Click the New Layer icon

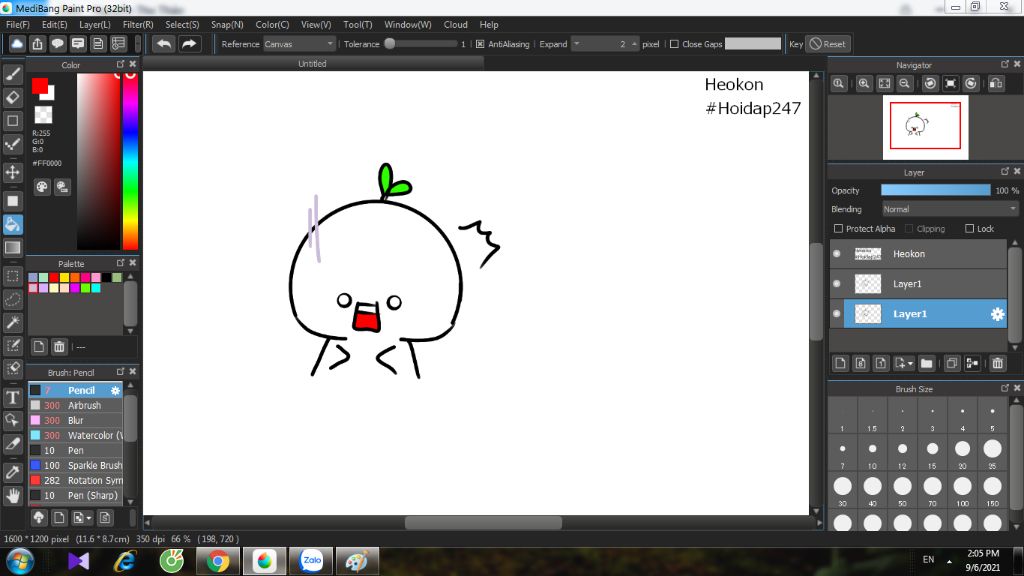[x=840, y=363]
